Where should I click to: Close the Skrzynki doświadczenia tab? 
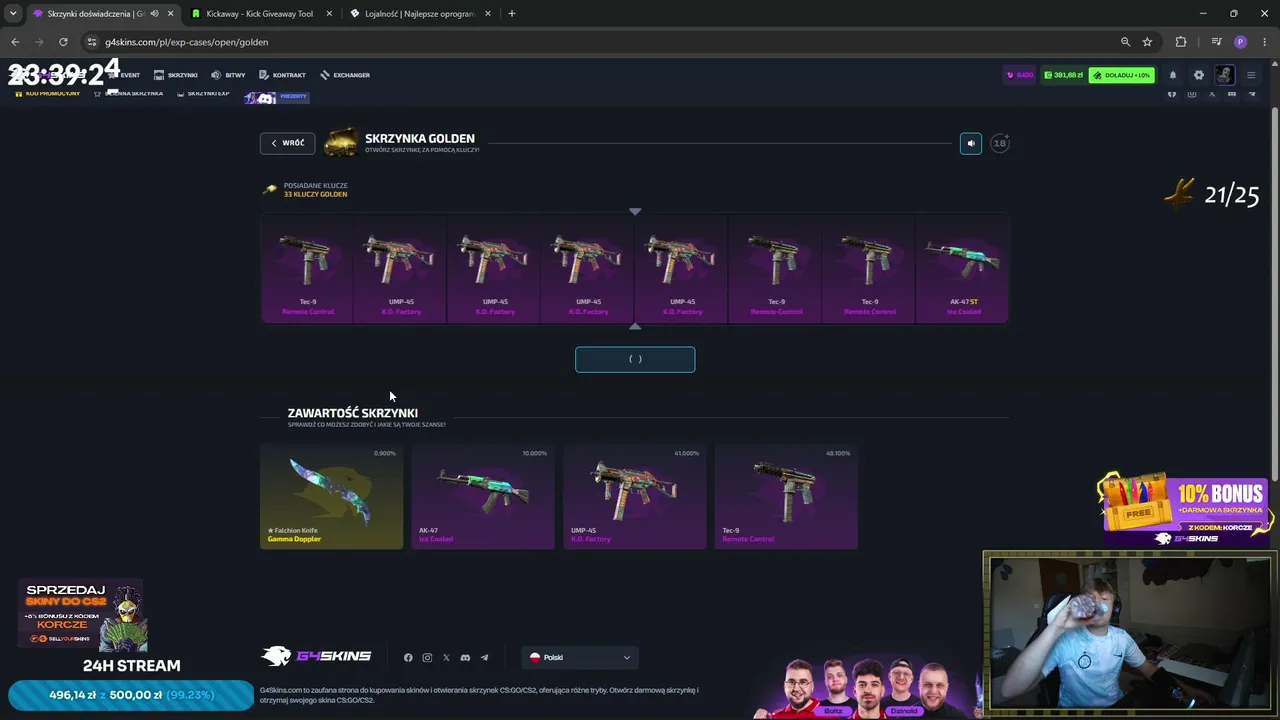171,14
